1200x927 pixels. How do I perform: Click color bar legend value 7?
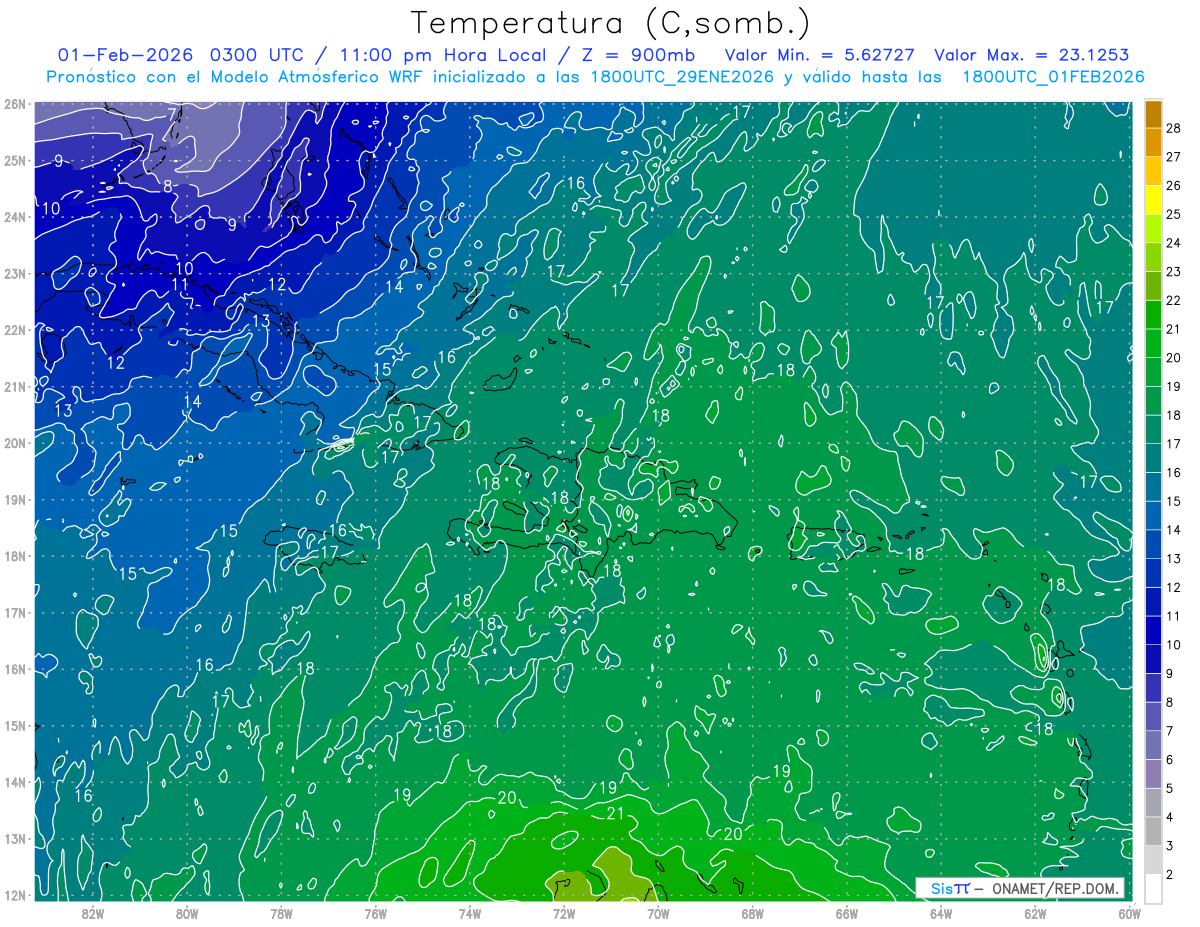pos(1170,731)
